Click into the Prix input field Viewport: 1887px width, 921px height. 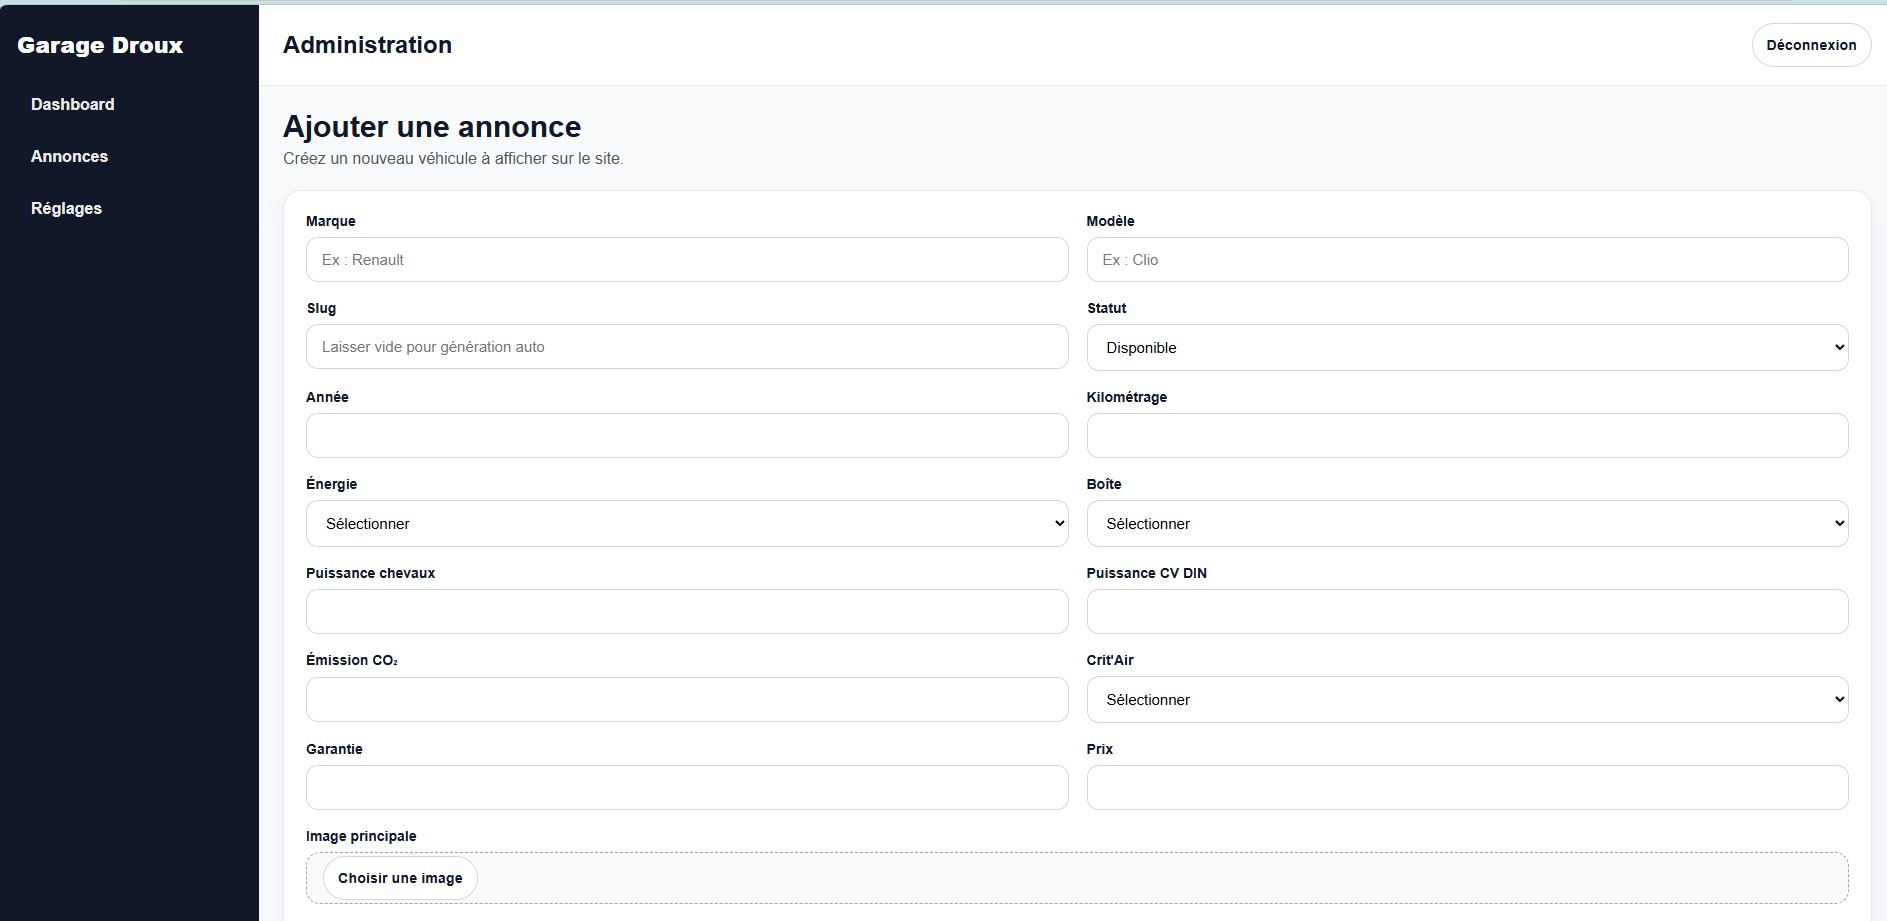coord(1466,788)
